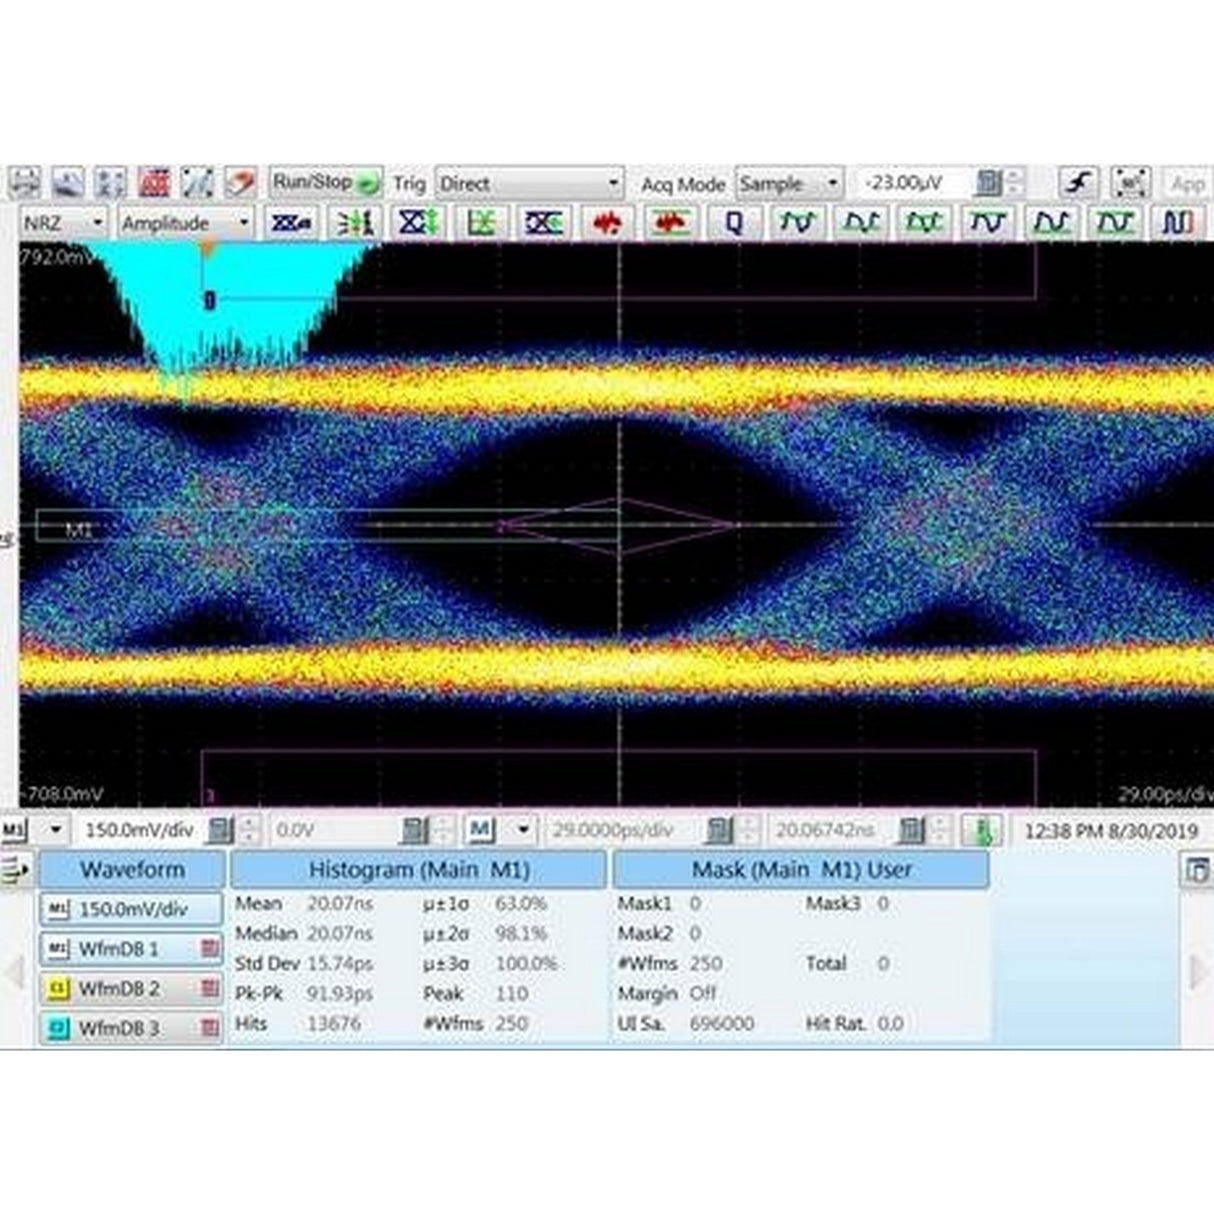The image size is (1214, 1214).
Task: Select the Q-factor measurement icon
Action: 733,222
